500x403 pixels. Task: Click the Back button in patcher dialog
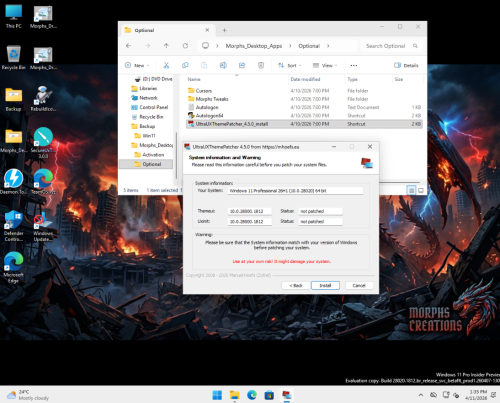click(x=296, y=285)
